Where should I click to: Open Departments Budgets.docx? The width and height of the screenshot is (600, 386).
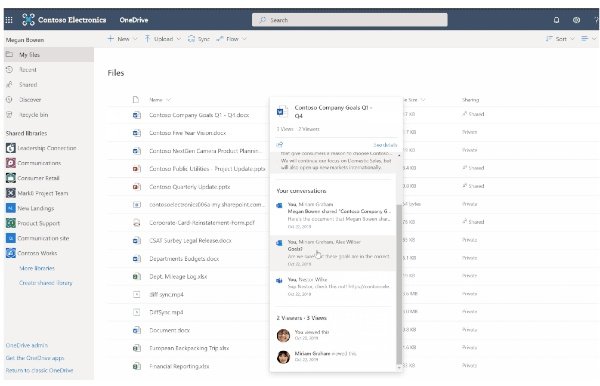[184, 259]
